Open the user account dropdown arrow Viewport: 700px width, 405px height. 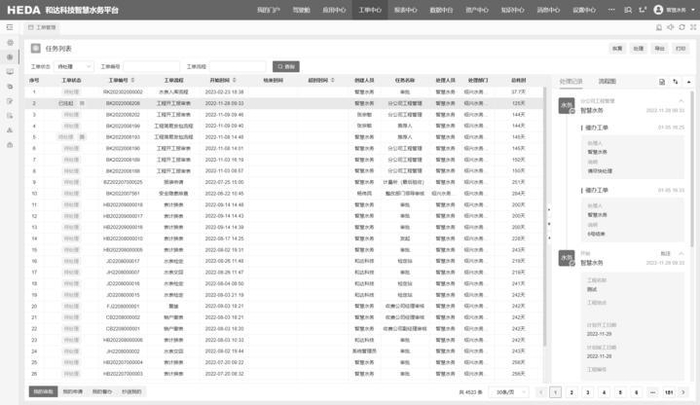point(693,10)
